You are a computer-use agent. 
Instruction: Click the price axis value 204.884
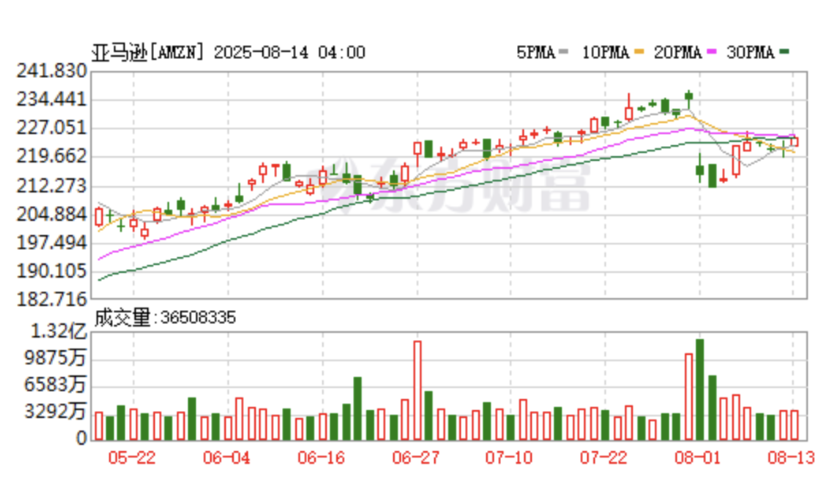pos(51,214)
